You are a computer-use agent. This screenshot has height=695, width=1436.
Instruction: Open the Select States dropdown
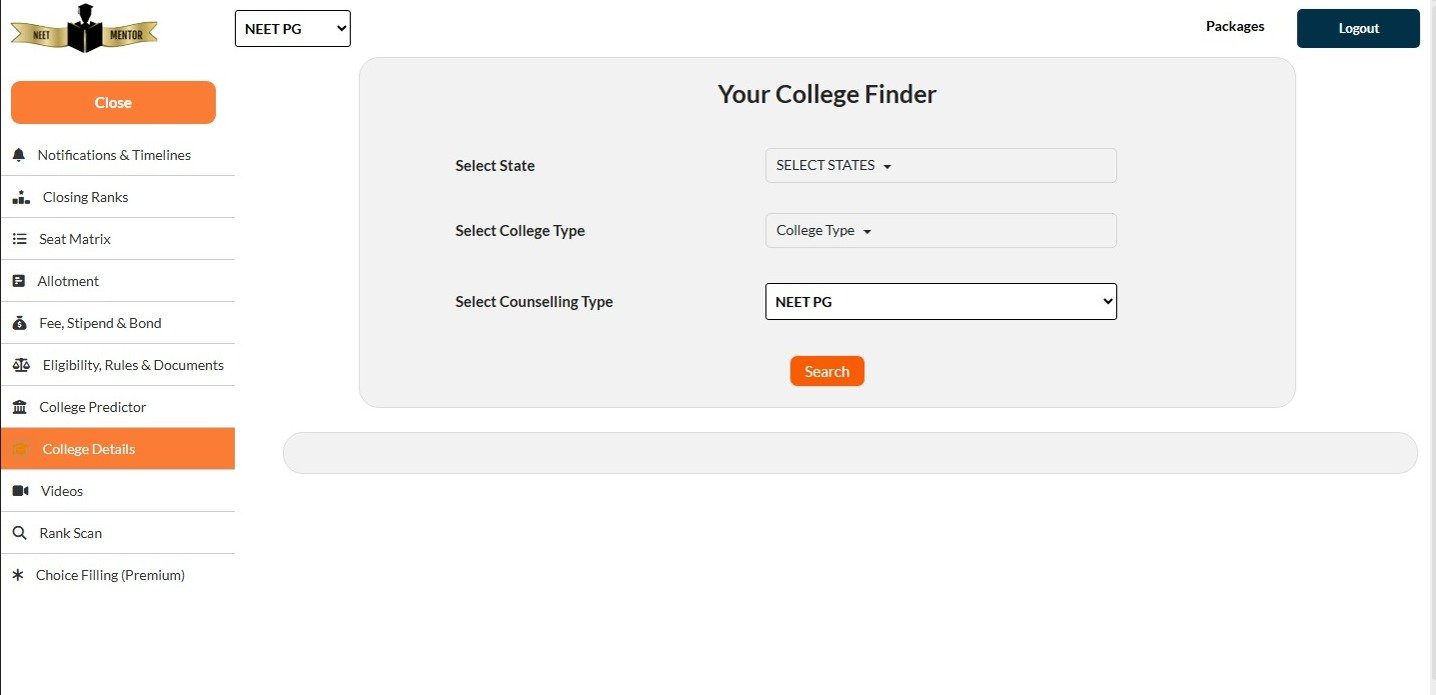coord(940,166)
